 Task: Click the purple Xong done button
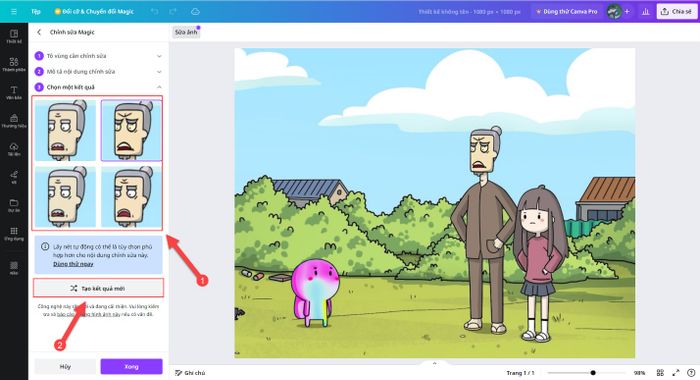(x=131, y=367)
